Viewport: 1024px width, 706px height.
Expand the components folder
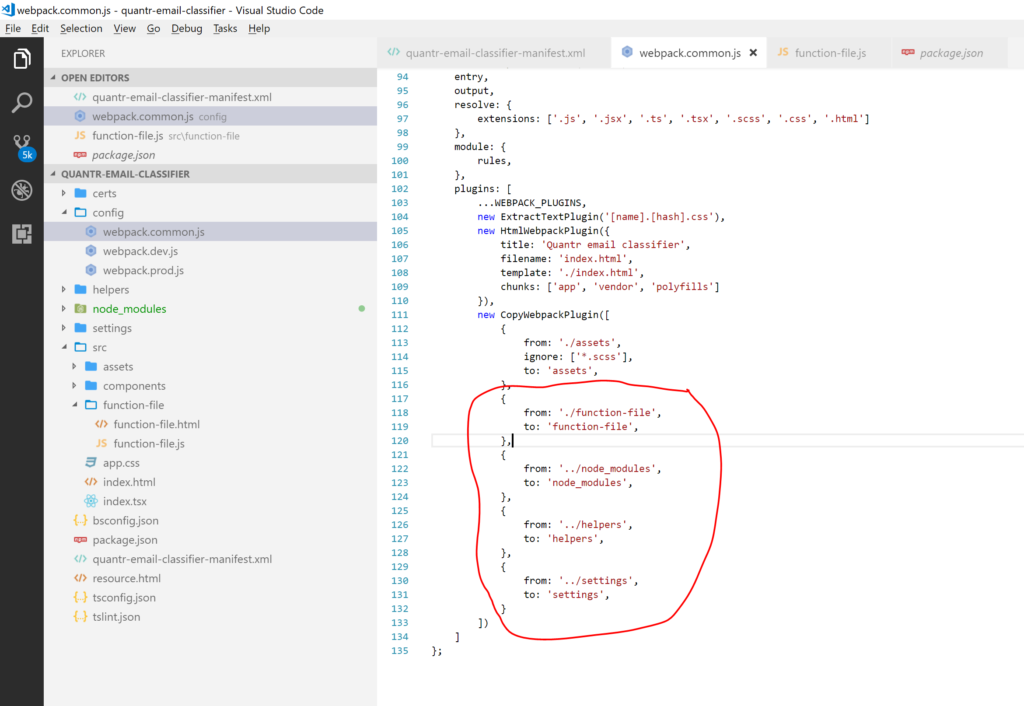[x=74, y=385]
